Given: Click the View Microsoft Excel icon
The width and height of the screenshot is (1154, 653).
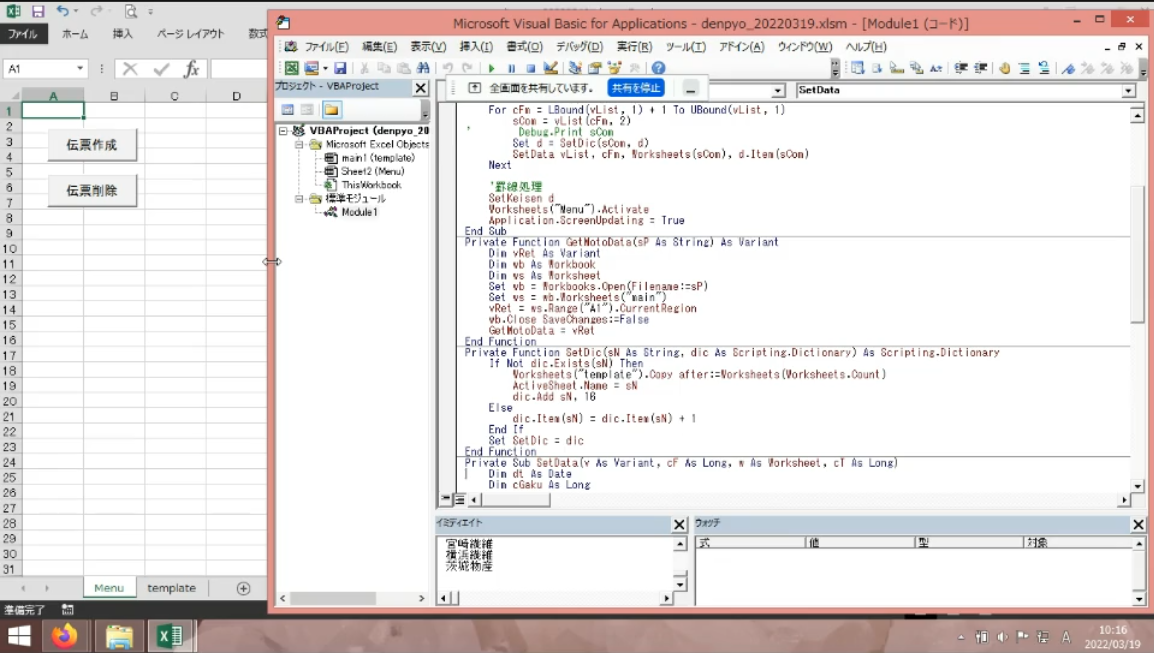Looking at the screenshot, I should click(x=291, y=68).
